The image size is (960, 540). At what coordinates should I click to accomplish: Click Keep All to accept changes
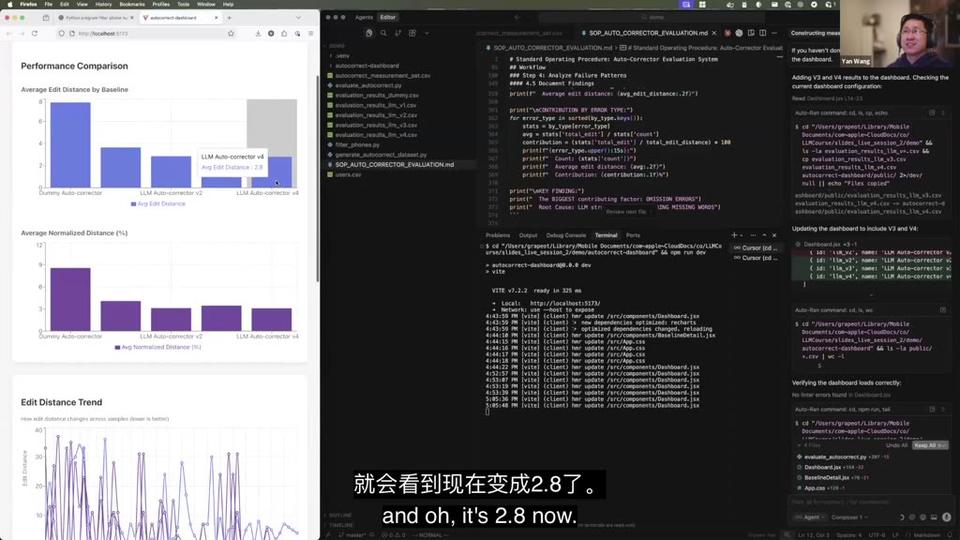click(929, 445)
